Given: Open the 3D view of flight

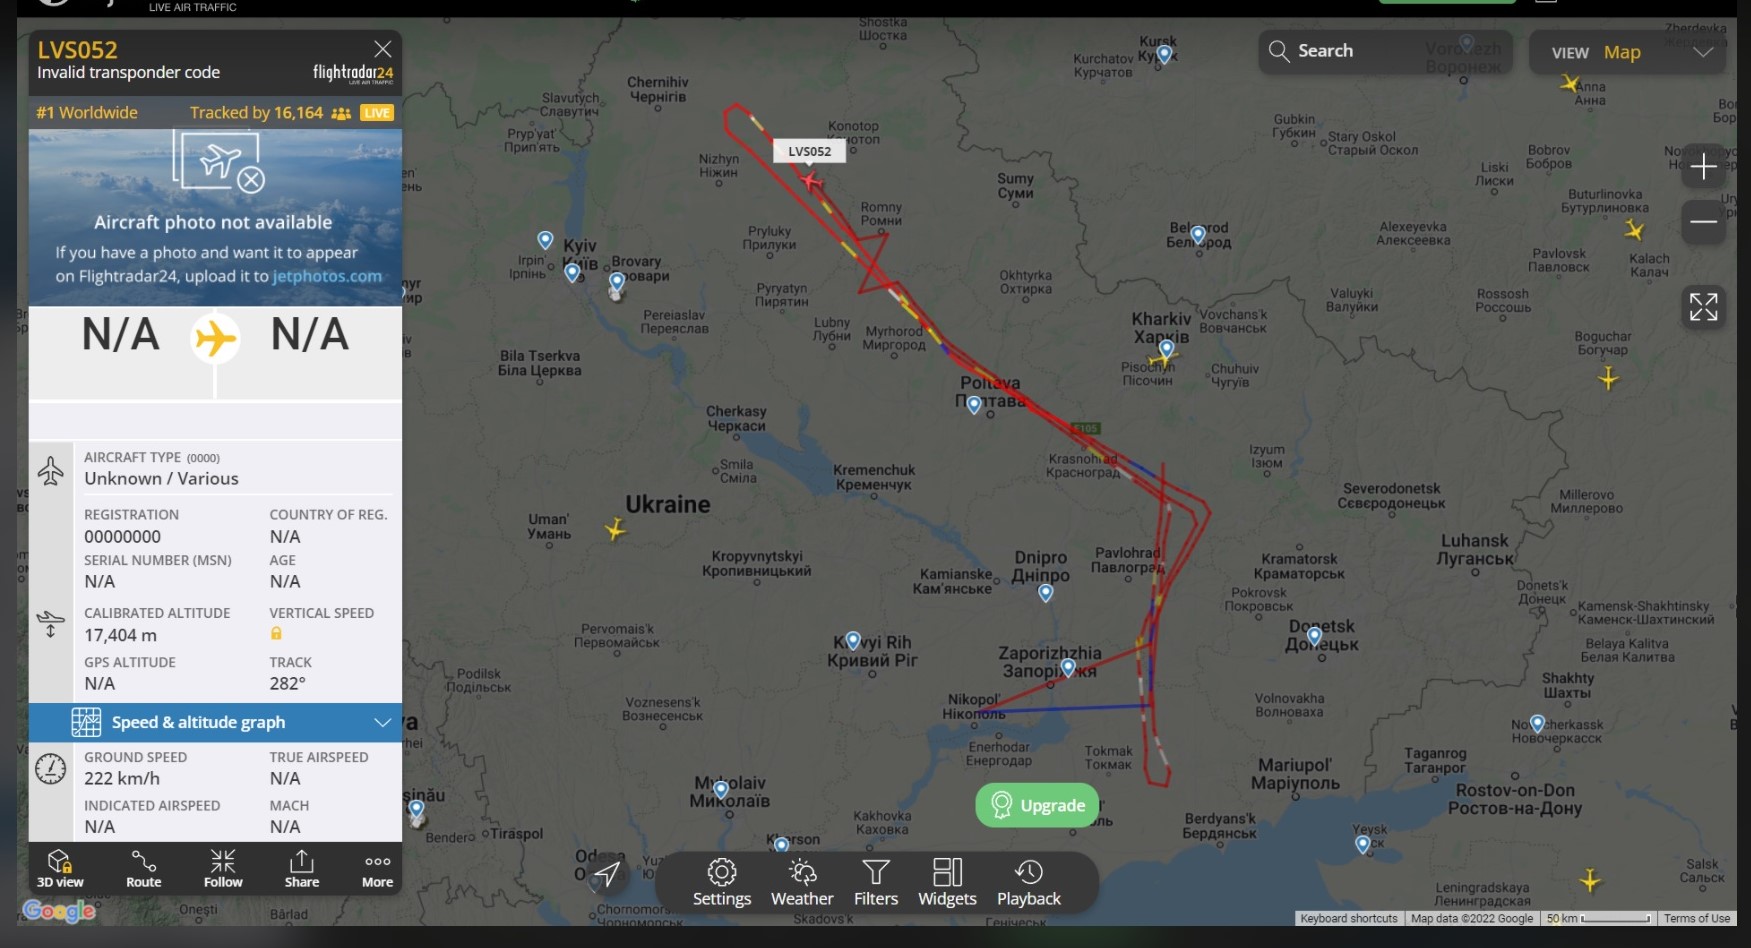Looking at the screenshot, I should (x=59, y=868).
